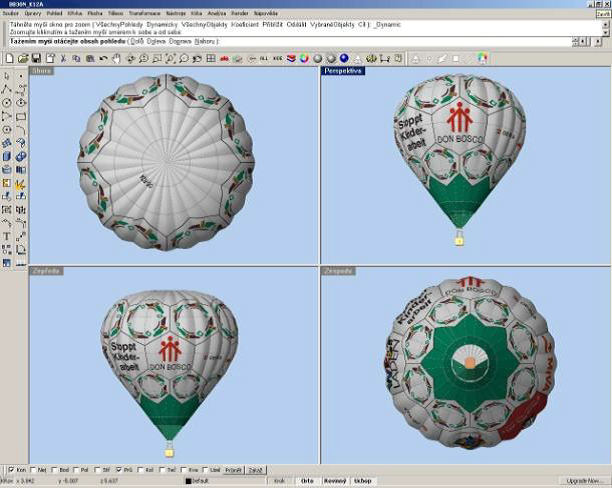Open the Pohled menu

pyautogui.click(x=54, y=13)
